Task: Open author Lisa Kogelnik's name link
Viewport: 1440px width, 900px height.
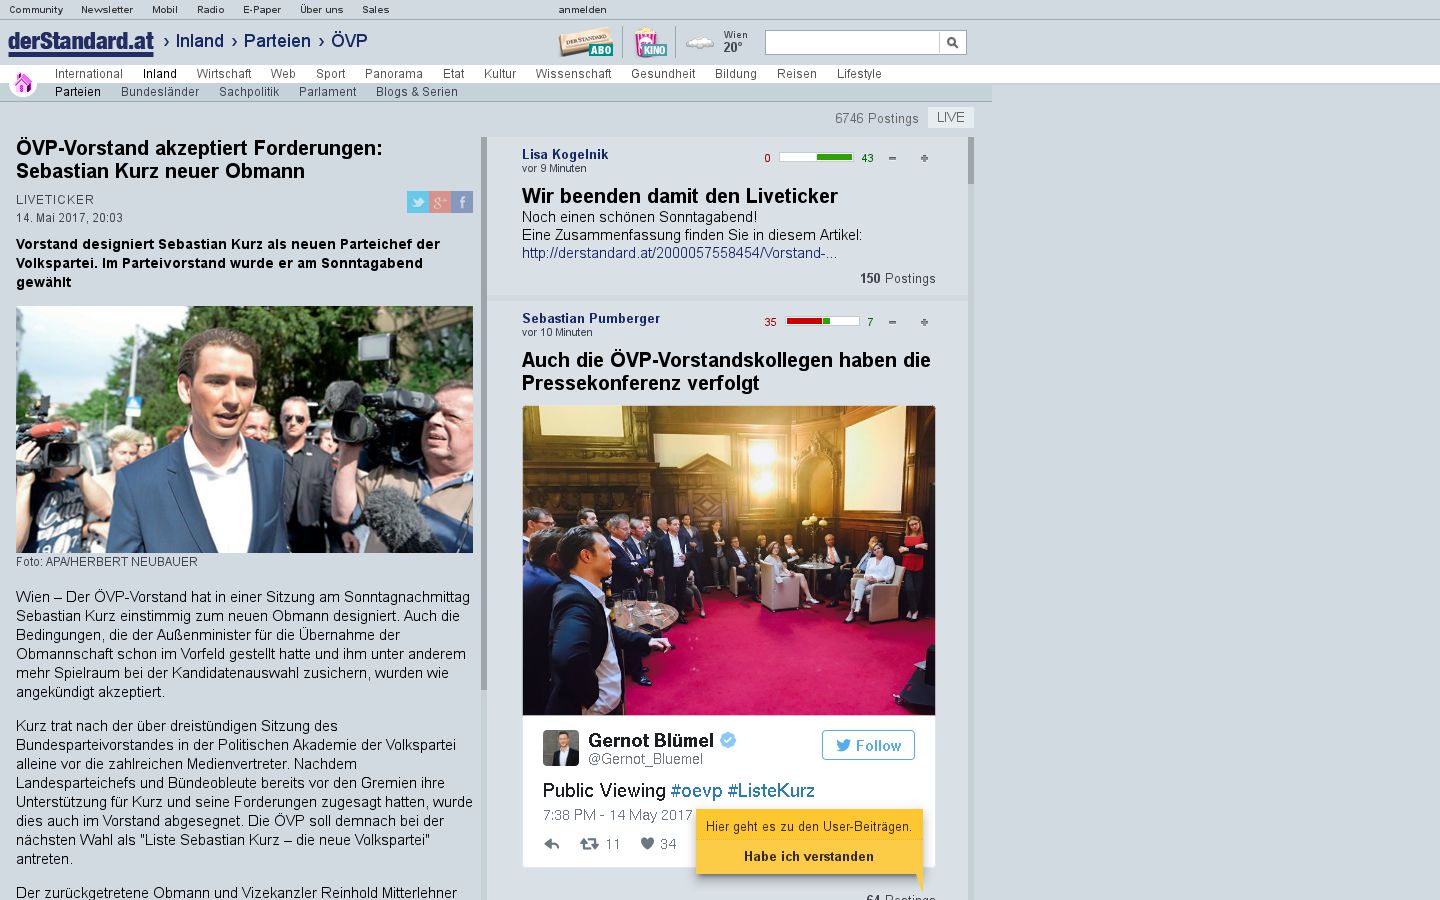Action: [565, 154]
